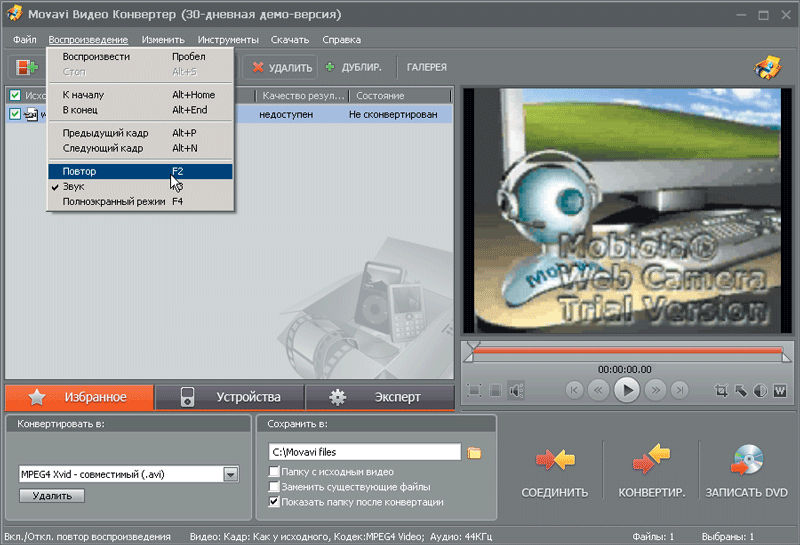Screen dimensions: 800x545
Task: Click the orange preview timeline bar
Action: coord(626,352)
